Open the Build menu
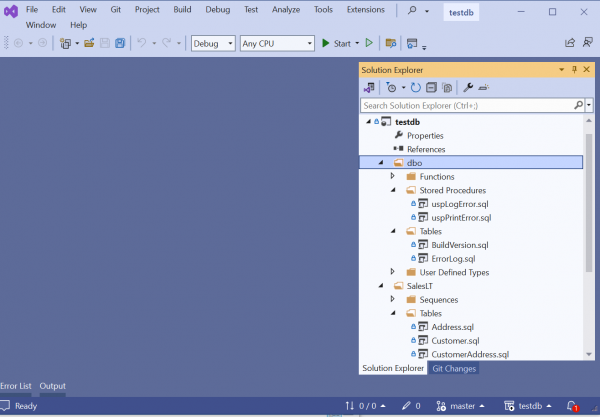Screen dimensions: 600x417 [x=182, y=10]
